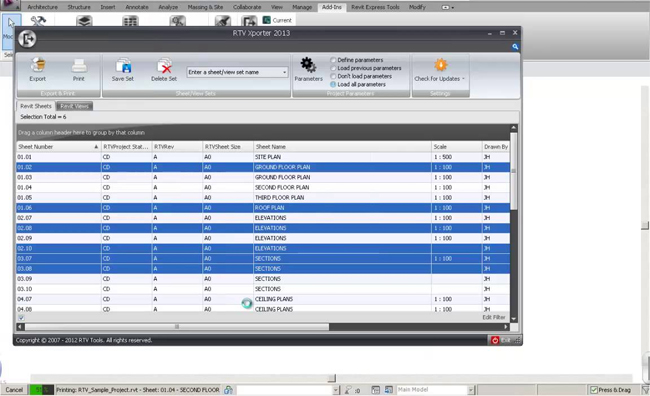Open the Main Model dropdown in status bar
The image size is (650, 396).
(471, 390)
